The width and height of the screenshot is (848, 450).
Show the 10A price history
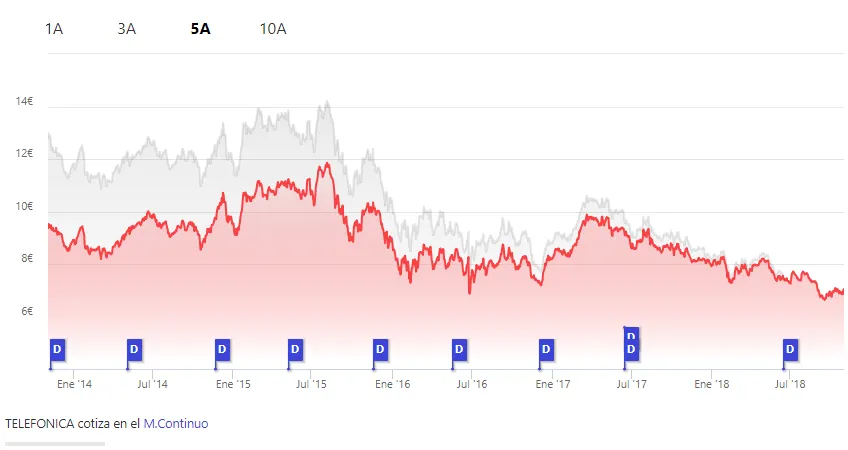(x=273, y=28)
